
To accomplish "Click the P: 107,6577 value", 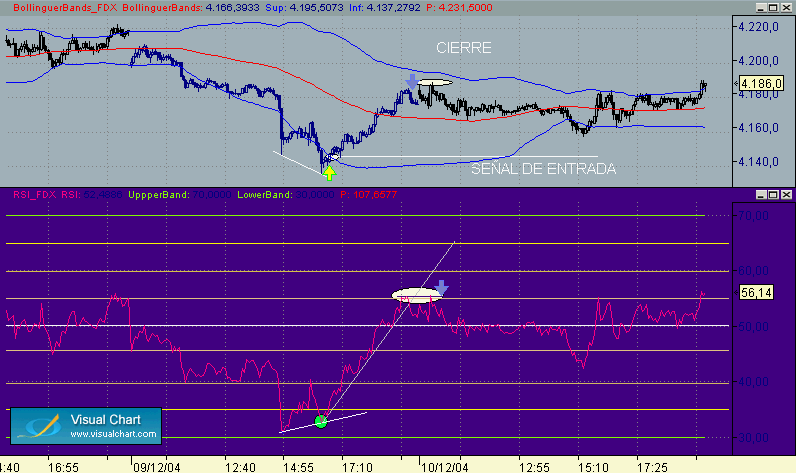I will click(x=369, y=195).
